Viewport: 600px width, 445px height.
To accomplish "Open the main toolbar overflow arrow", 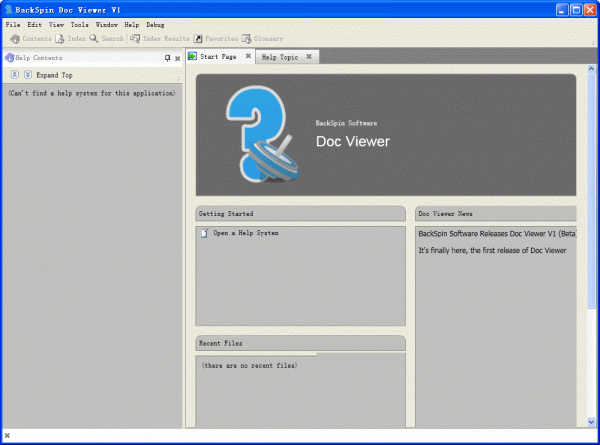I will click(x=593, y=42).
